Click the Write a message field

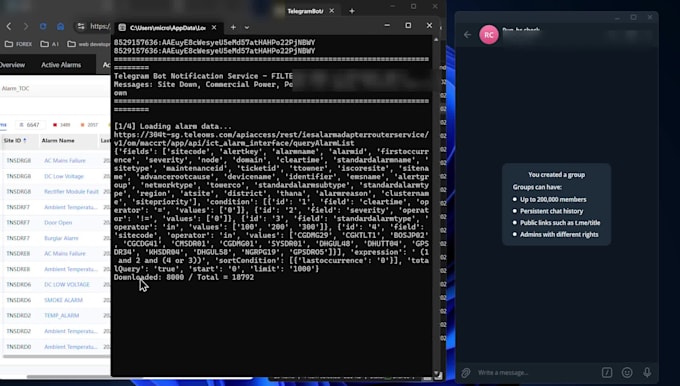click(536, 373)
